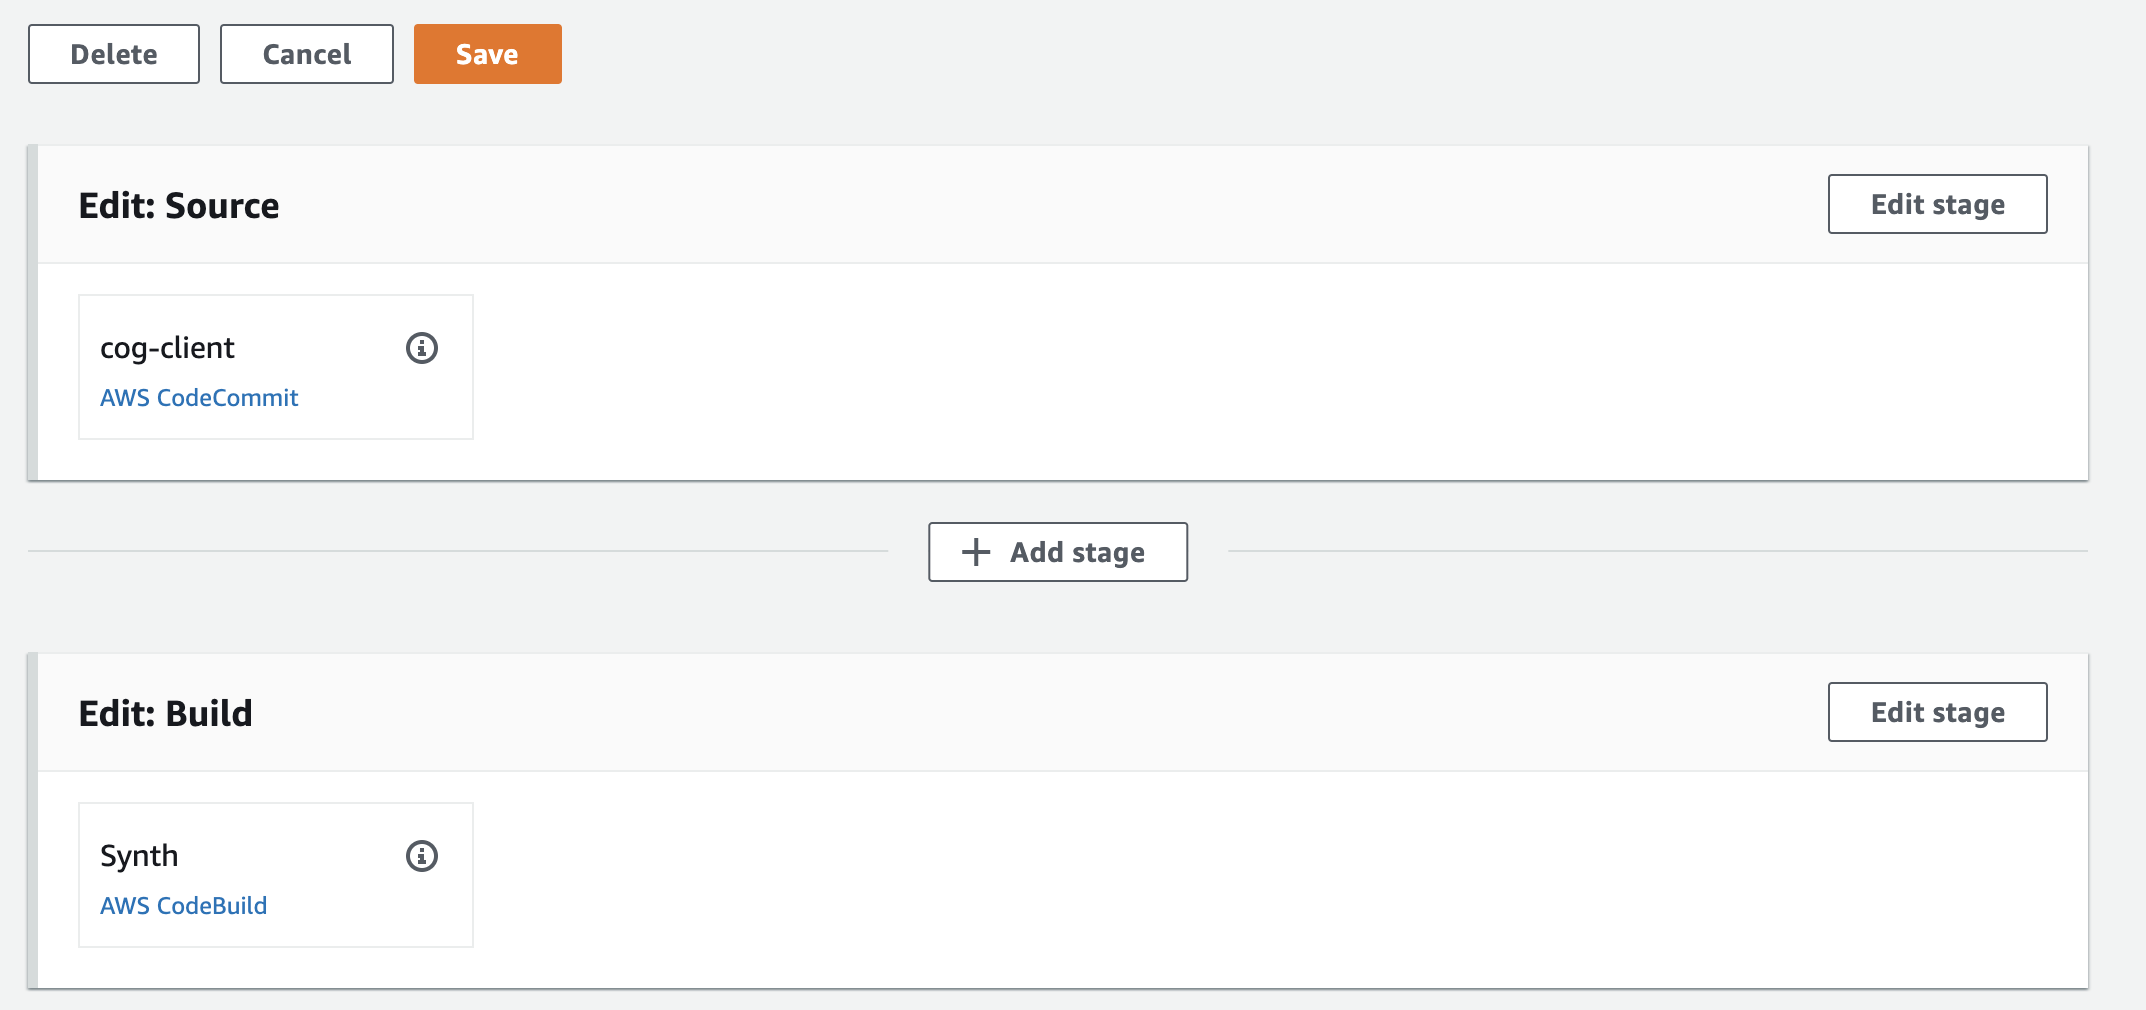Open the AWS CodeBuild link
2146x1010 pixels.
[x=183, y=906]
